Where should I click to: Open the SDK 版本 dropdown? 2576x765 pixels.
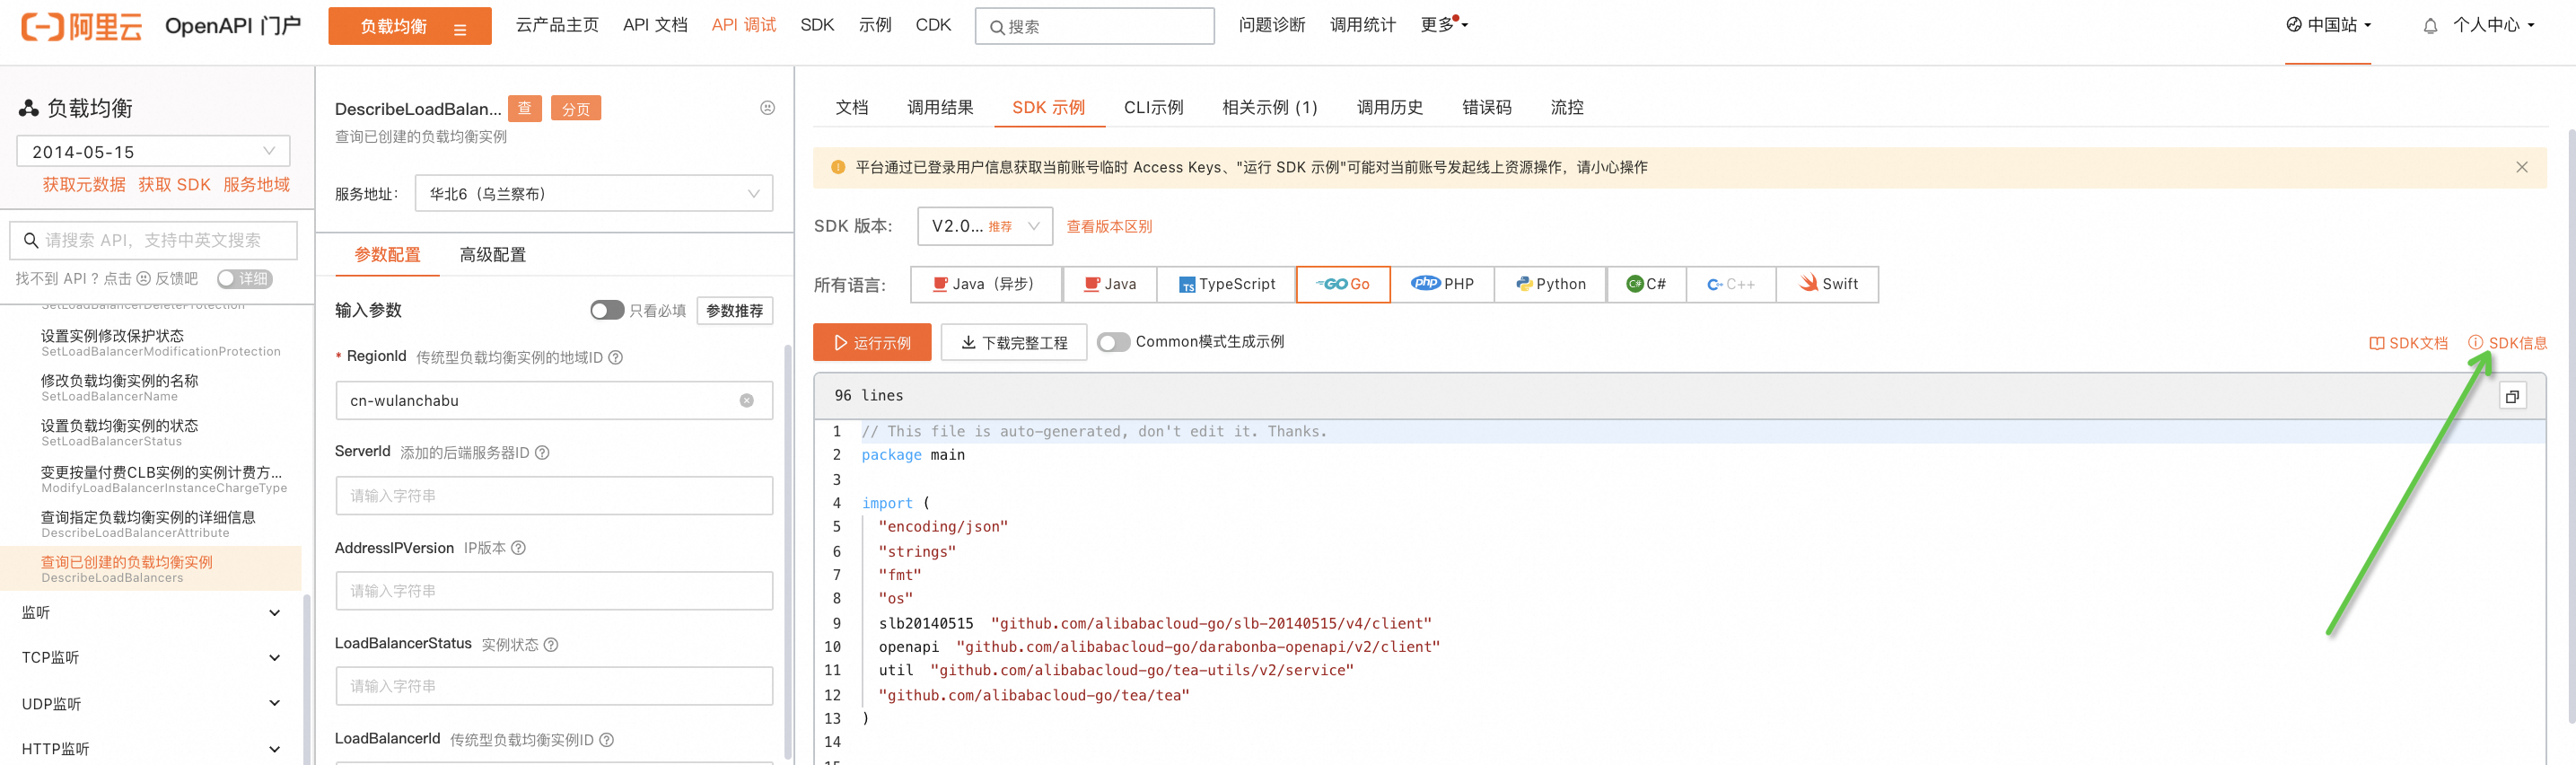click(x=985, y=226)
